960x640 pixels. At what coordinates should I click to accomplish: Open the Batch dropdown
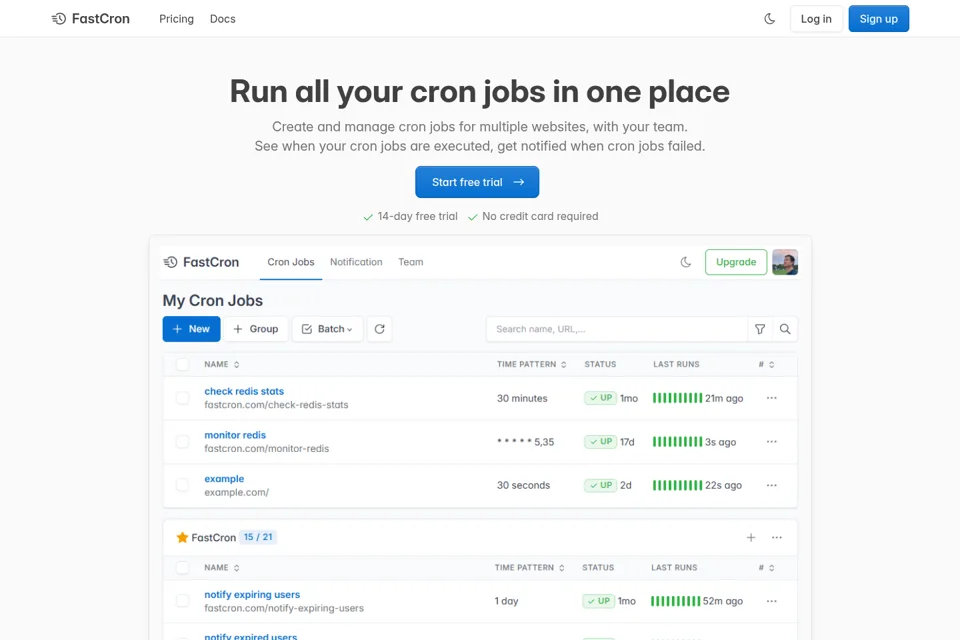[328, 329]
